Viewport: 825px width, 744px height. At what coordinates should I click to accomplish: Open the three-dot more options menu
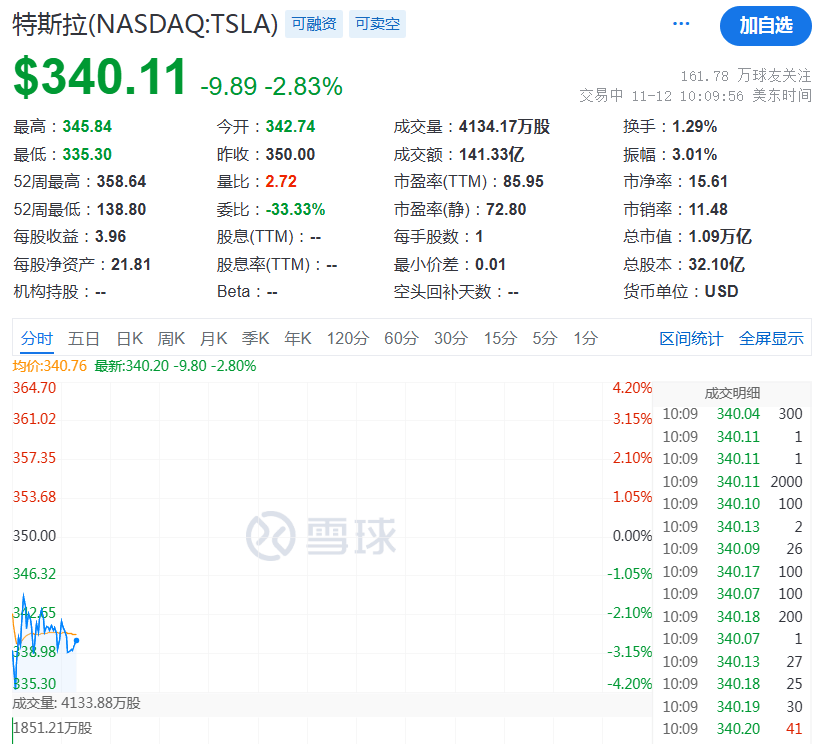tap(682, 24)
